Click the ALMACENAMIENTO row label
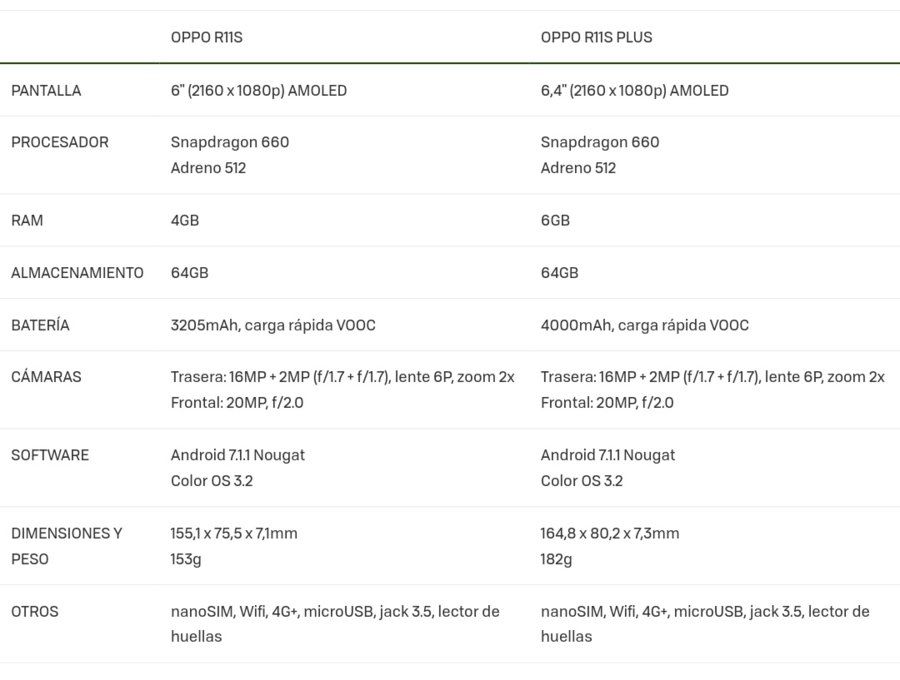900x680 pixels. [77, 273]
